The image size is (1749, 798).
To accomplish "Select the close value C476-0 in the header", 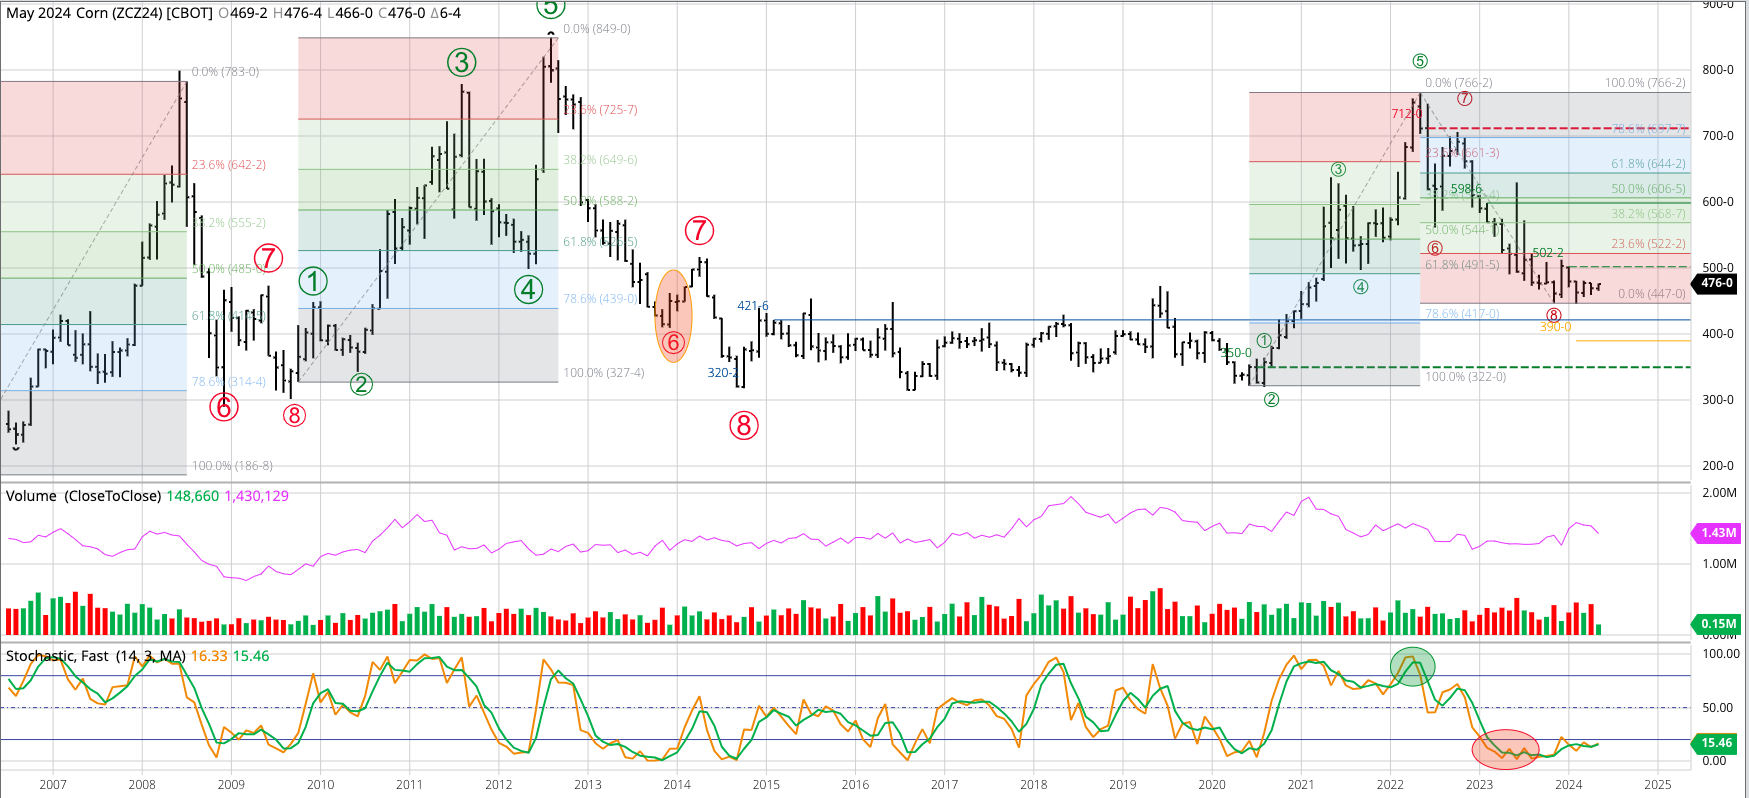I will coord(401,13).
